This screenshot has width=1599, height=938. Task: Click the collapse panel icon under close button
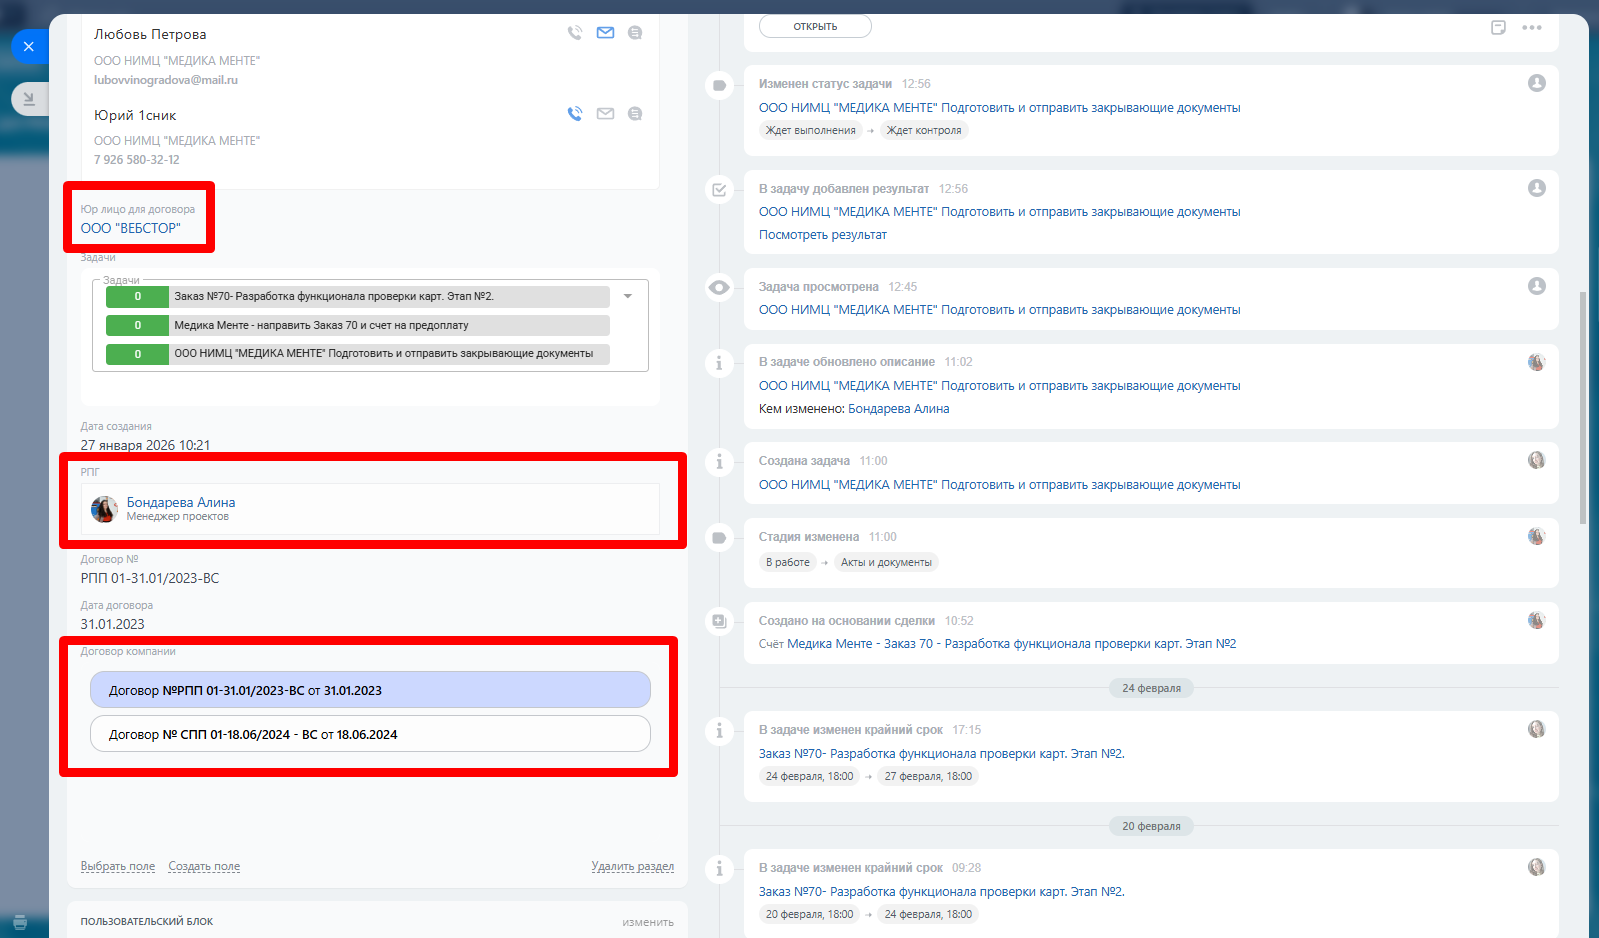pyautogui.click(x=29, y=98)
